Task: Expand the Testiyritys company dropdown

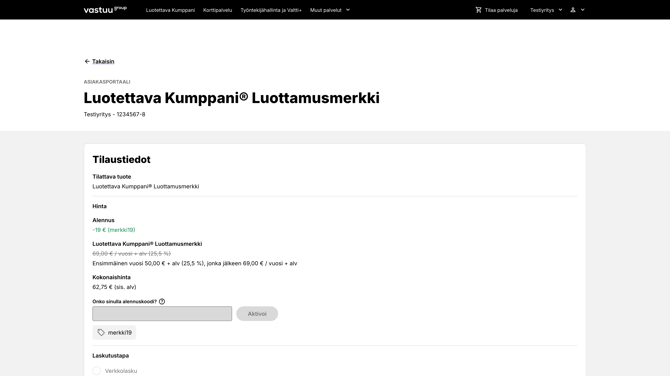Action: pos(546,10)
